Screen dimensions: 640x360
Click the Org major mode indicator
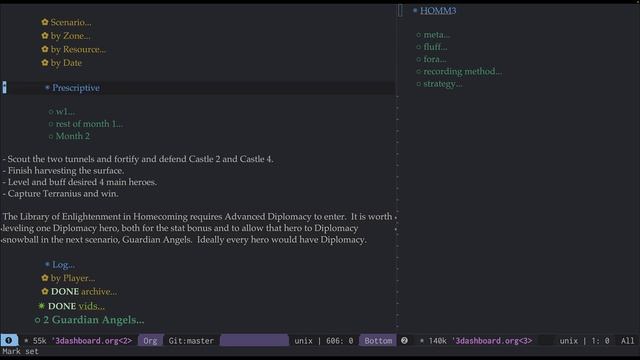pos(150,340)
